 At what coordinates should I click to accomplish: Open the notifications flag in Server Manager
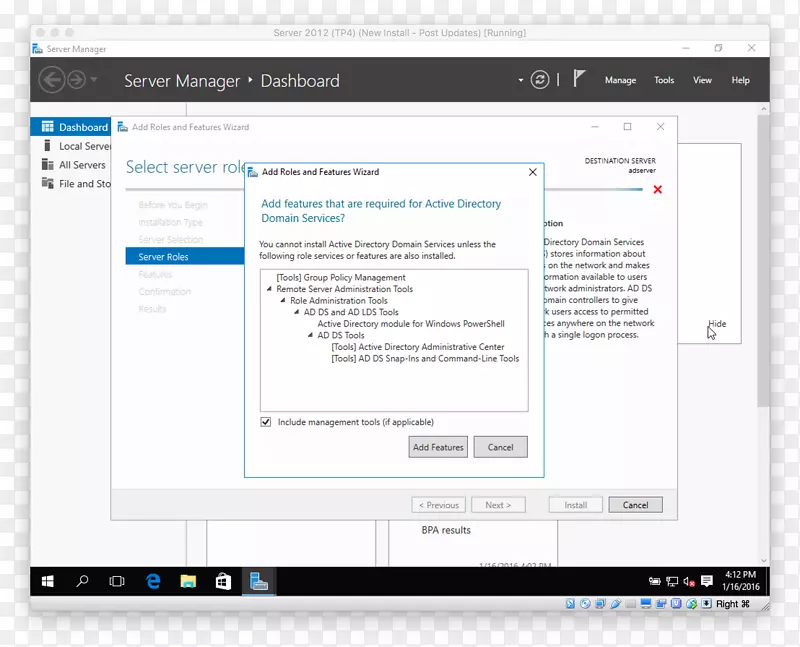tap(580, 77)
